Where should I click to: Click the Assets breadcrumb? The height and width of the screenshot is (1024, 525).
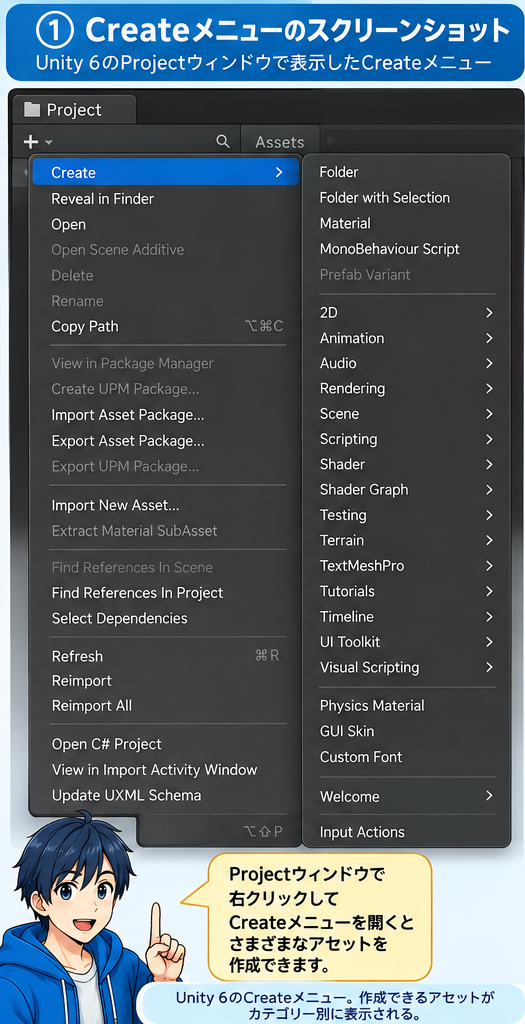click(x=279, y=142)
